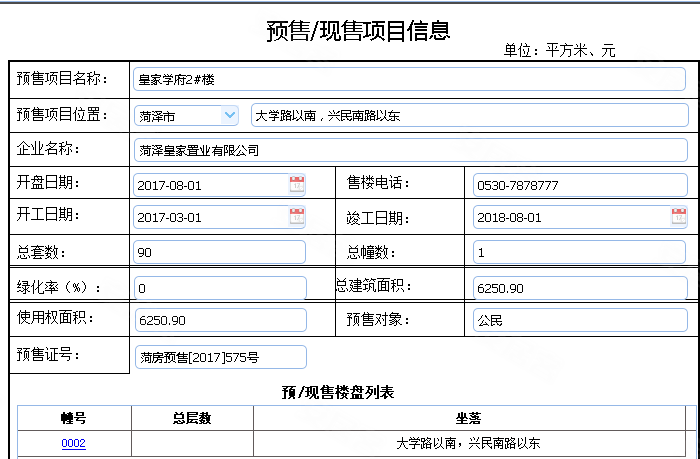Expand the 菏泽市 city dropdown

(230, 116)
